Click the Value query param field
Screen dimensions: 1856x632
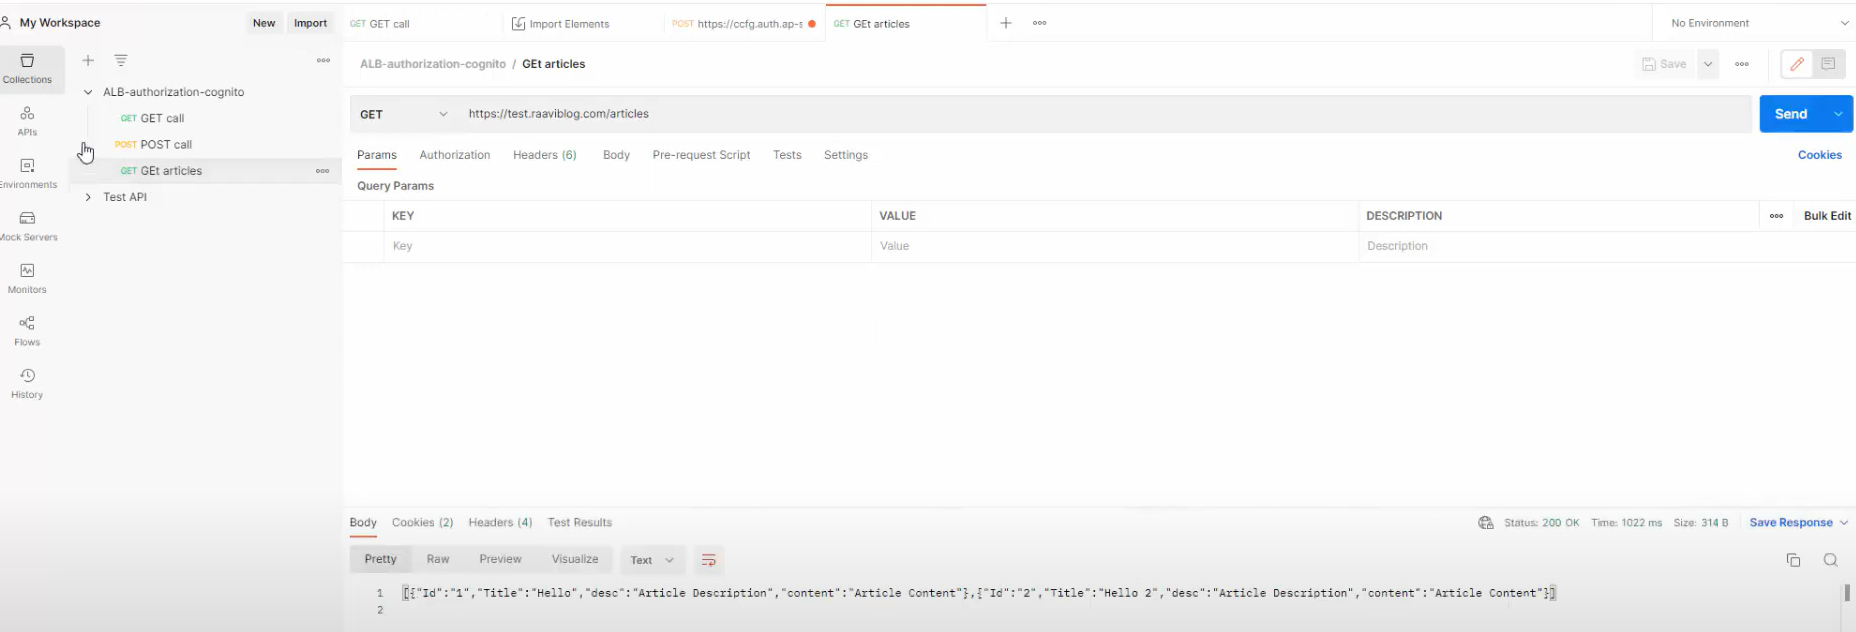(1115, 246)
